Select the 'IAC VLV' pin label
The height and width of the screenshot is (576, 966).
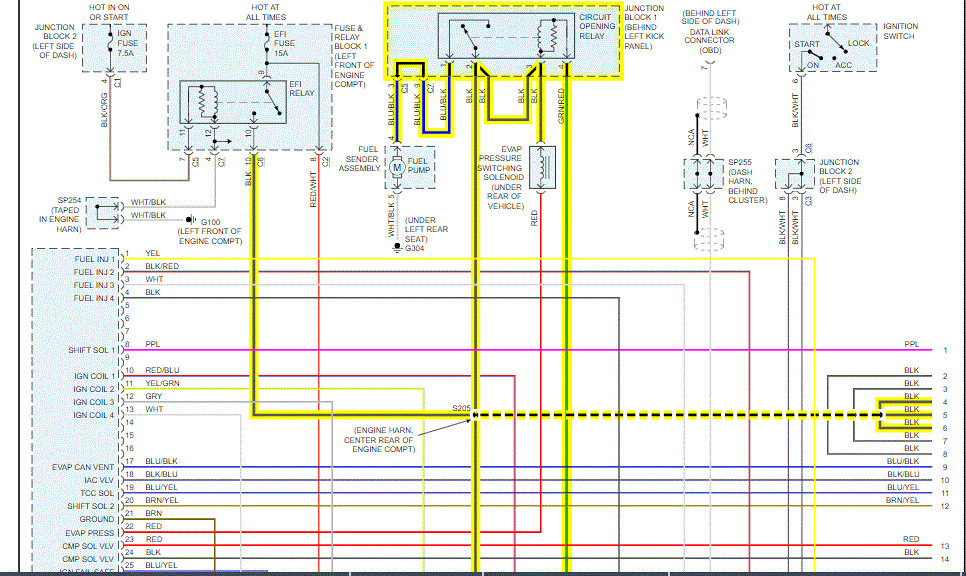[99, 481]
